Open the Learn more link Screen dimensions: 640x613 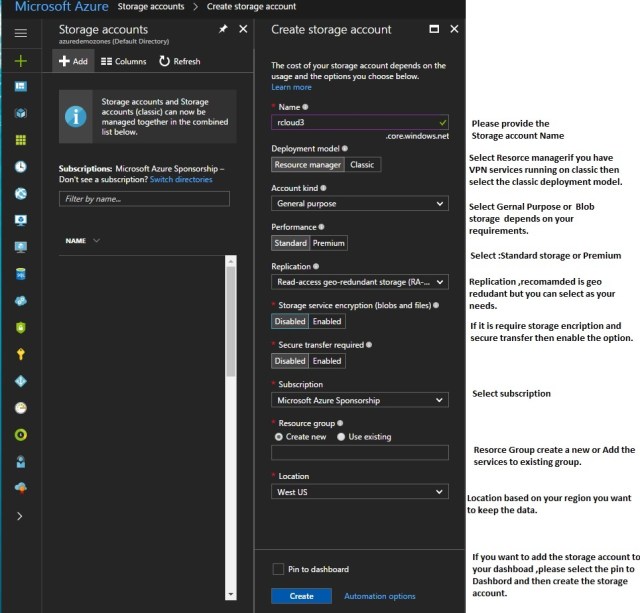pos(291,87)
